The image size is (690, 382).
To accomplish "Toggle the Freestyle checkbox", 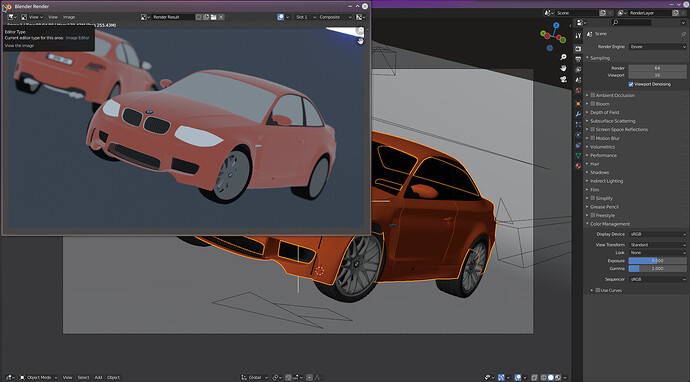I will point(593,215).
